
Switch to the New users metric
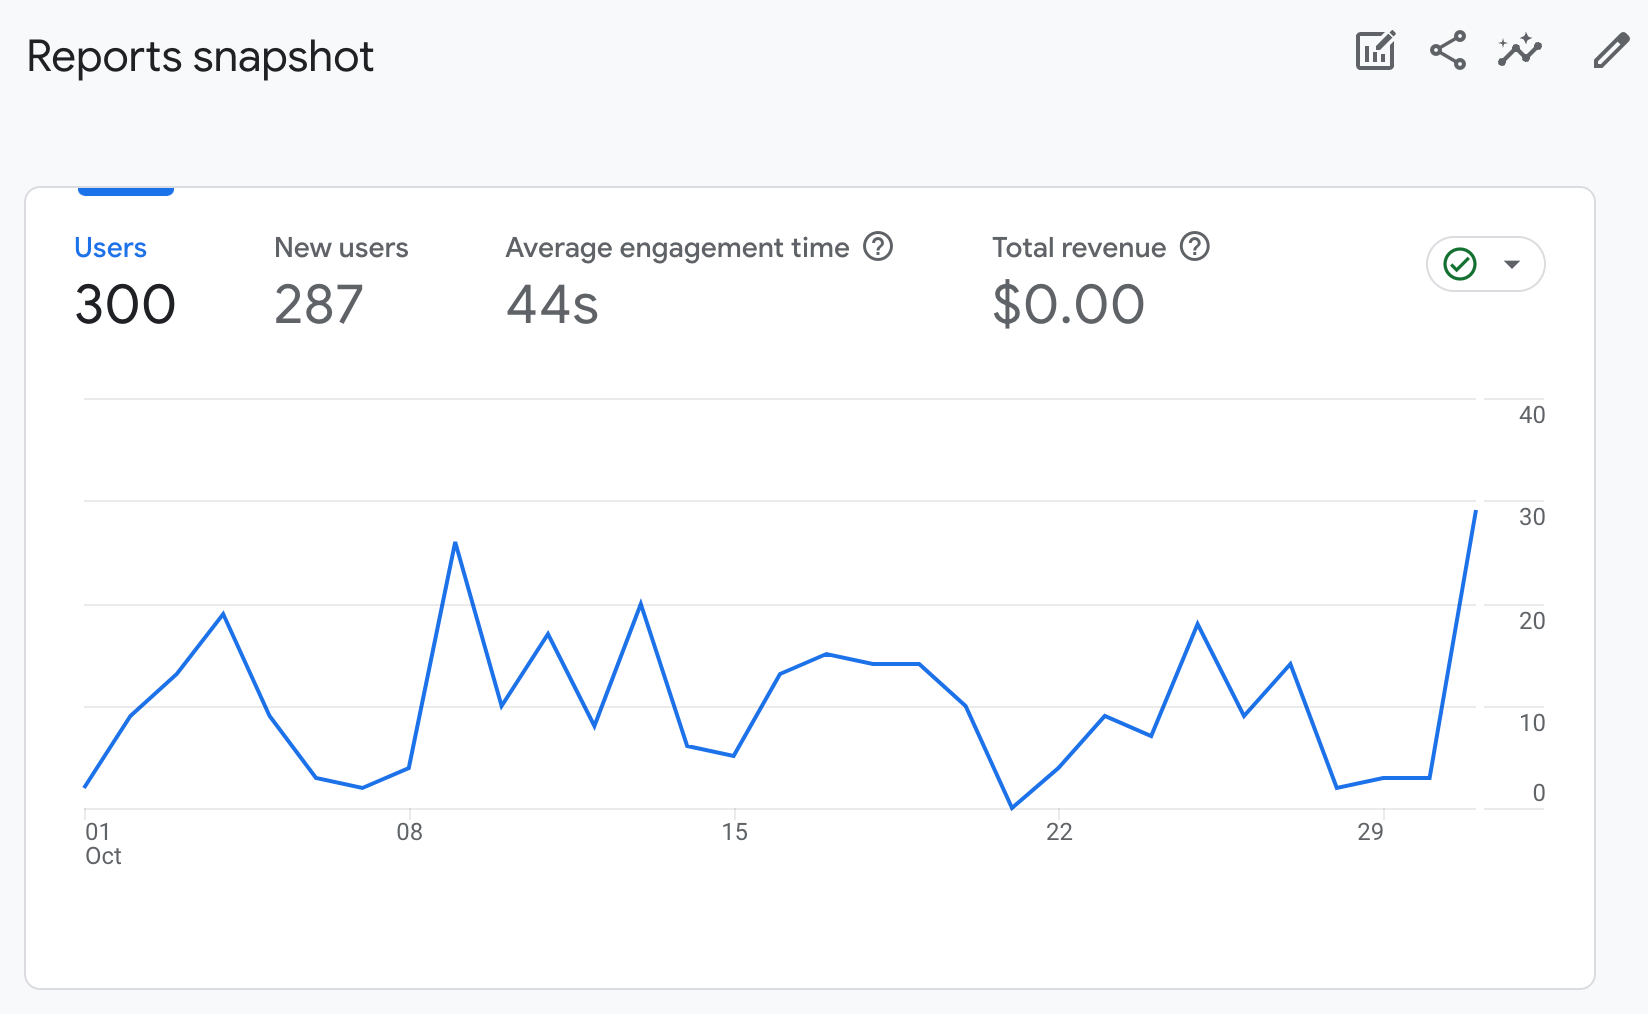[341, 248]
